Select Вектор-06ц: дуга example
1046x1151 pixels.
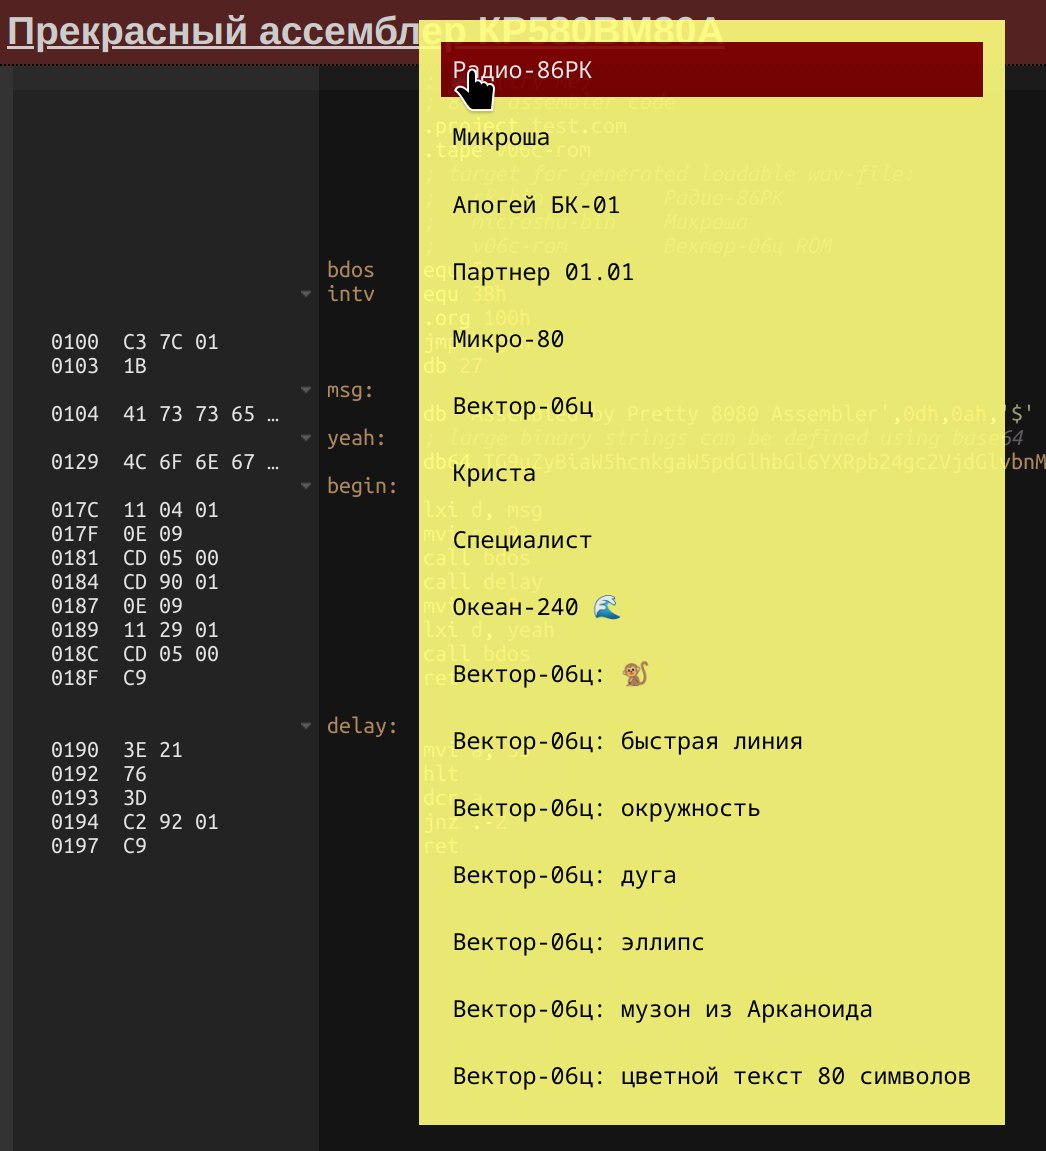point(564,875)
